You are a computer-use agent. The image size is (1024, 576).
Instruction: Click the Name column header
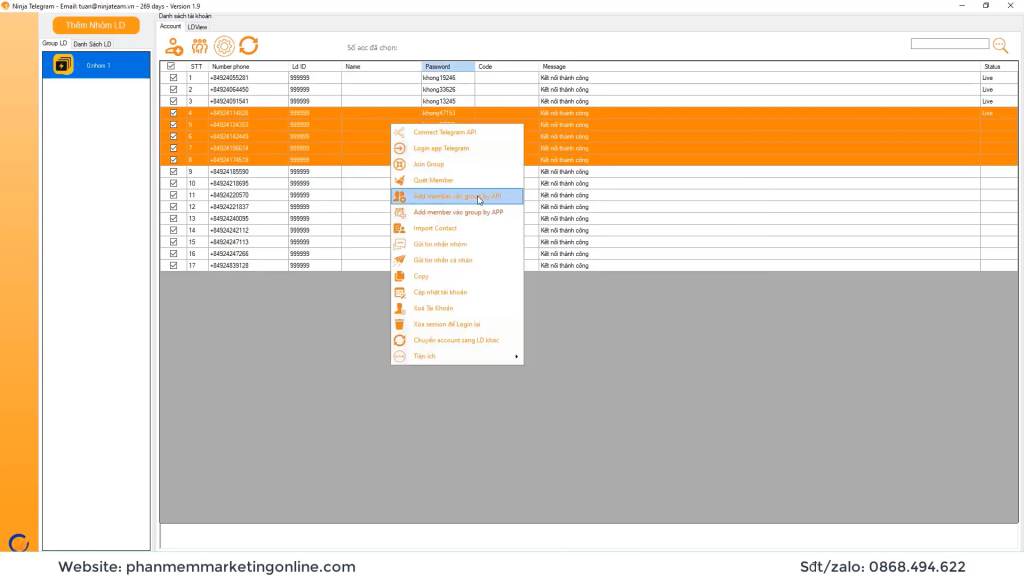tap(381, 67)
